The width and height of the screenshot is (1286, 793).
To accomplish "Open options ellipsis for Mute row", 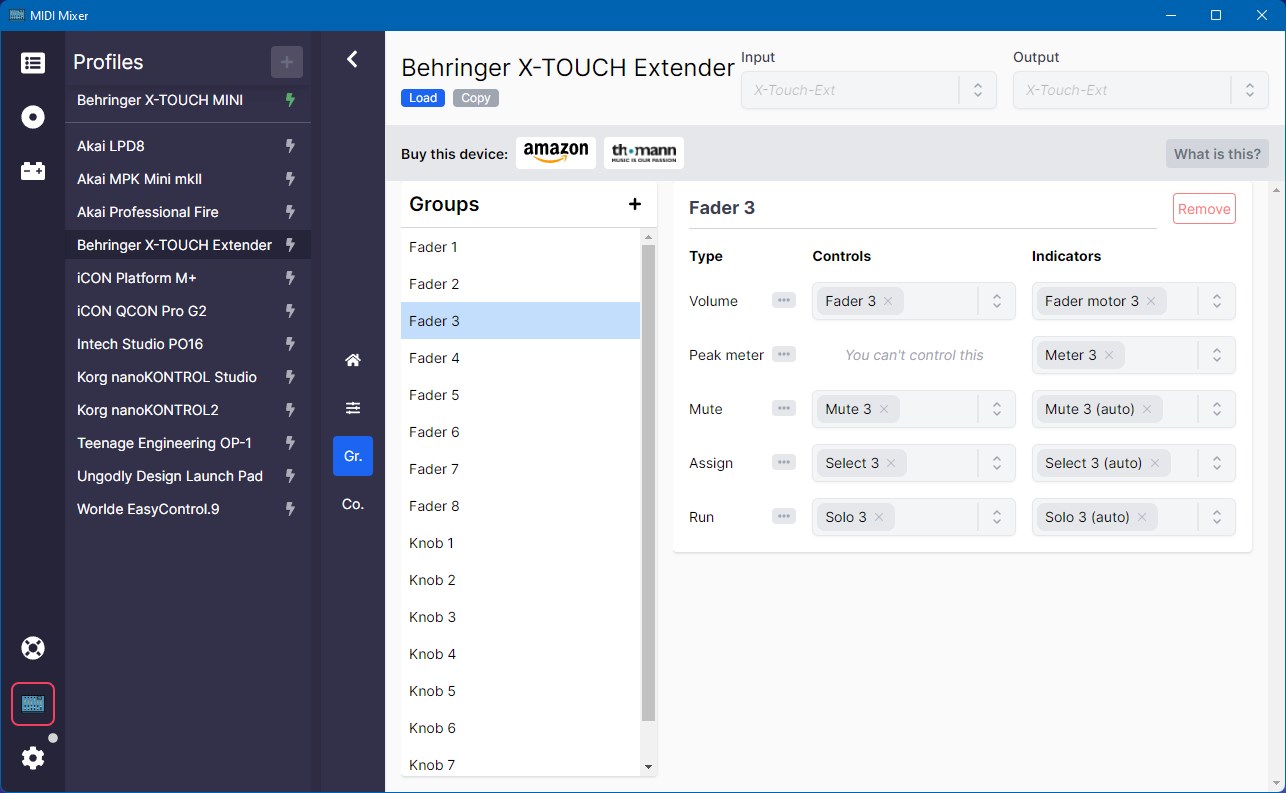I will click(x=784, y=408).
